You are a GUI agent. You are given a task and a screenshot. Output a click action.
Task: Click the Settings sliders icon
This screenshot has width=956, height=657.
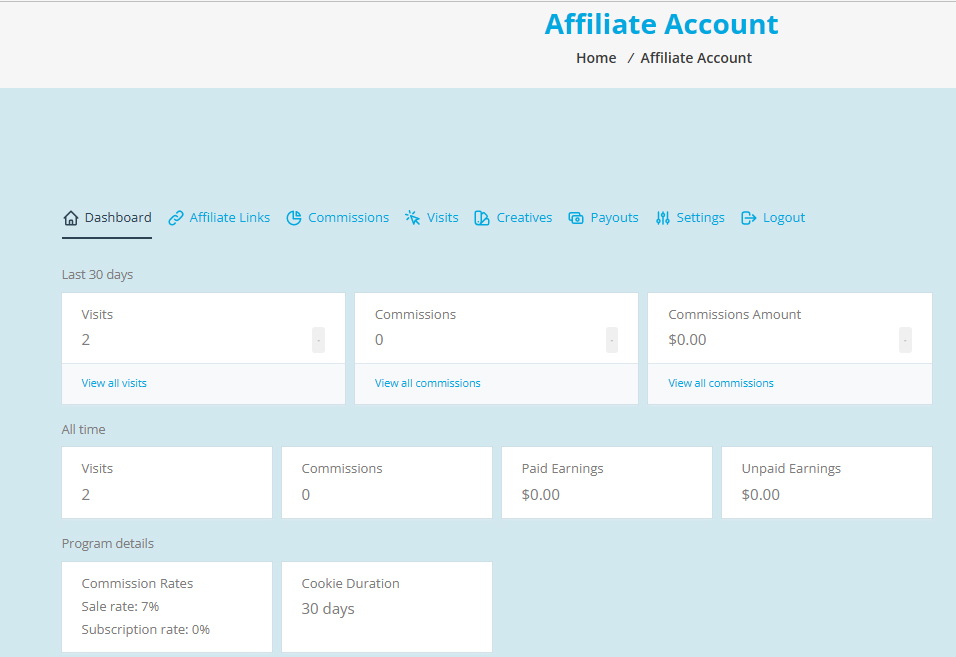(663, 218)
